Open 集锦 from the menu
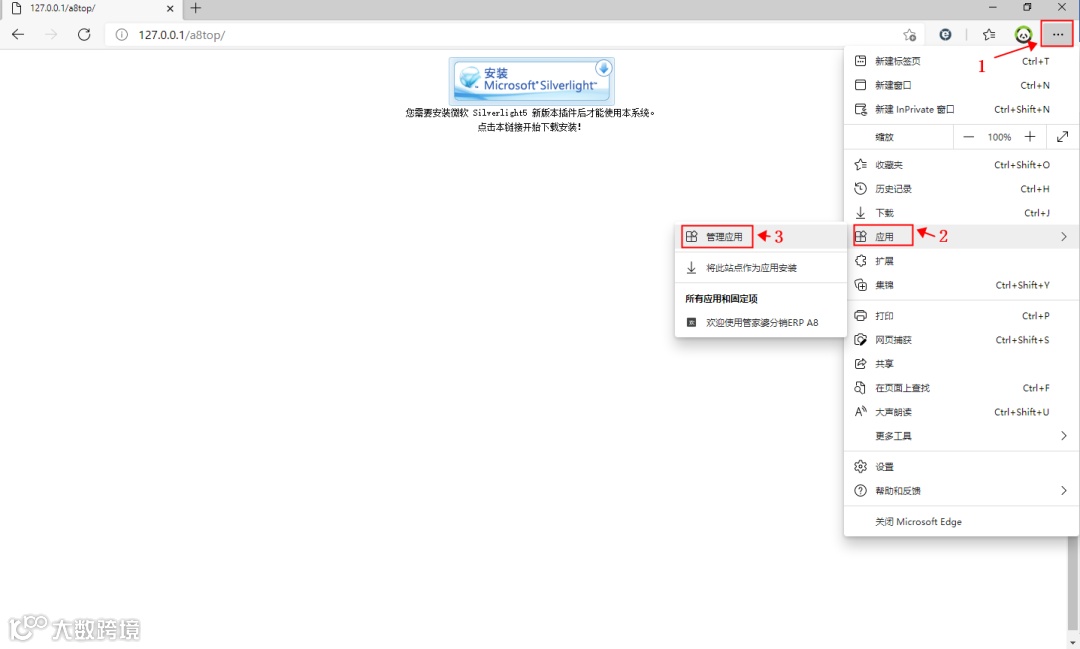Viewport: 1080px width, 649px height. click(x=962, y=285)
